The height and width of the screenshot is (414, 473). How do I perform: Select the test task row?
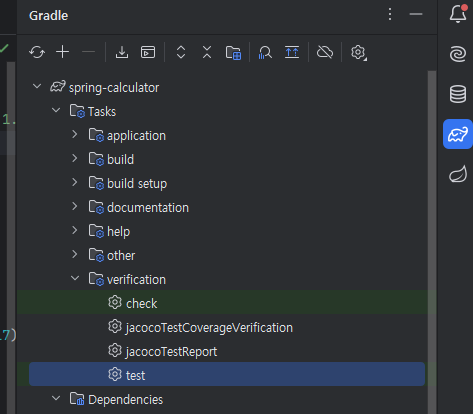[x=227, y=374]
